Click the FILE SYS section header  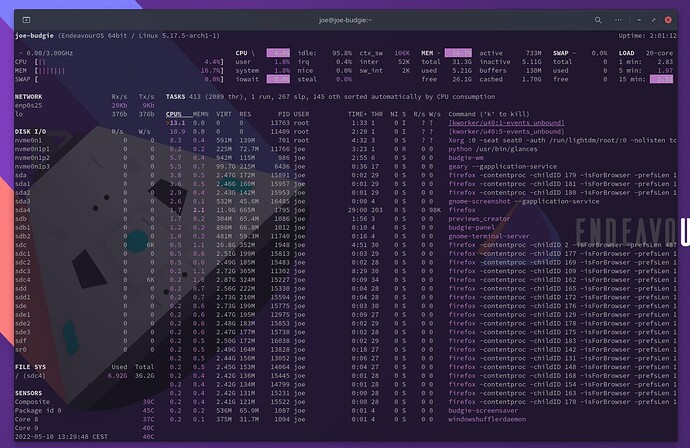pyautogui.click(x=30, y=367)
